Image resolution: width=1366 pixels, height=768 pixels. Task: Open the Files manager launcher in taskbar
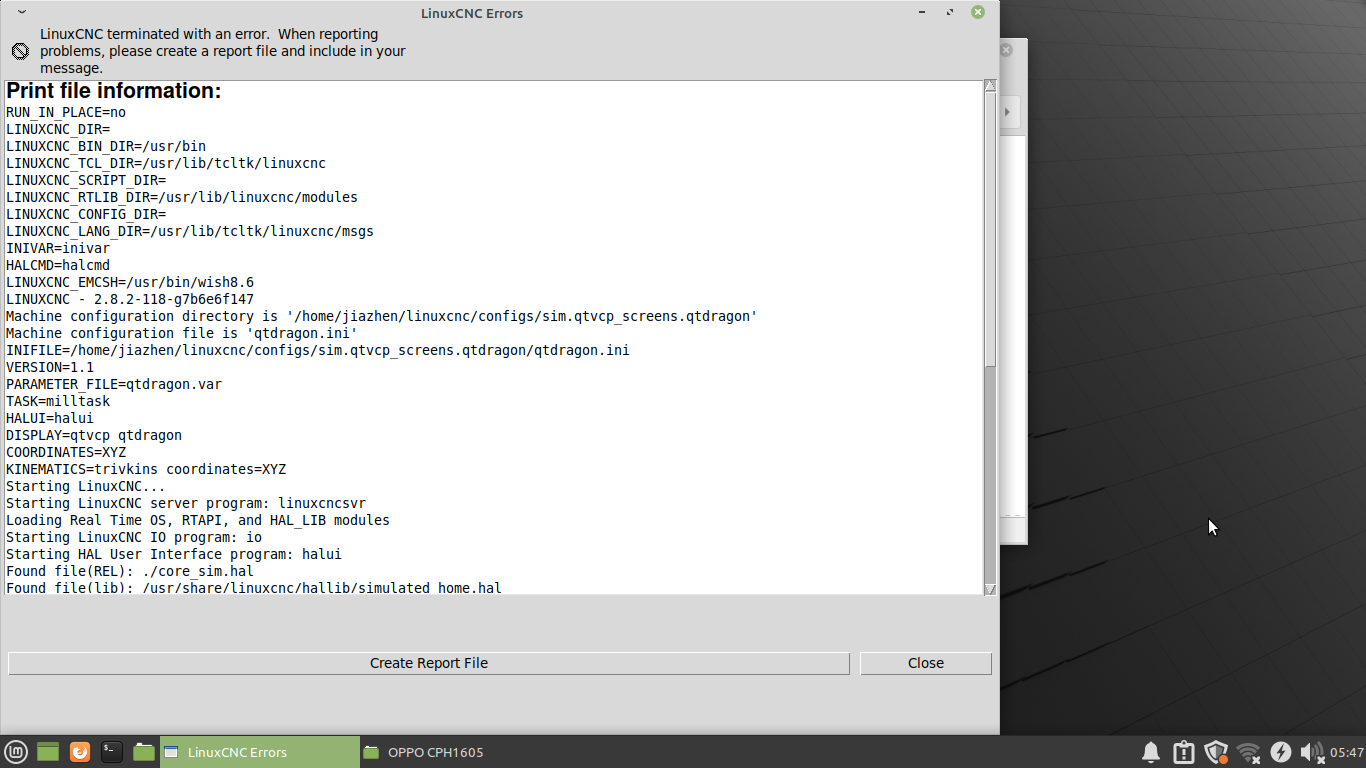point(144,752)
